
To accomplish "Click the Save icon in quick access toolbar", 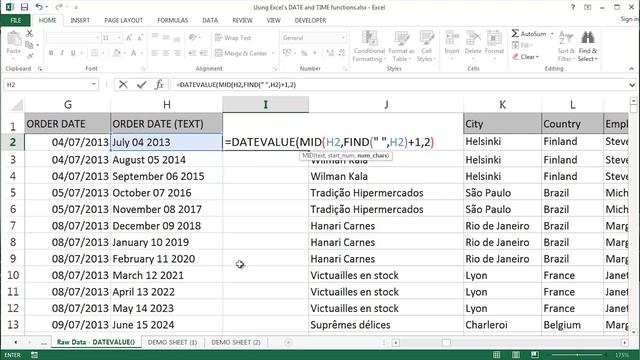I will point(24,7).
